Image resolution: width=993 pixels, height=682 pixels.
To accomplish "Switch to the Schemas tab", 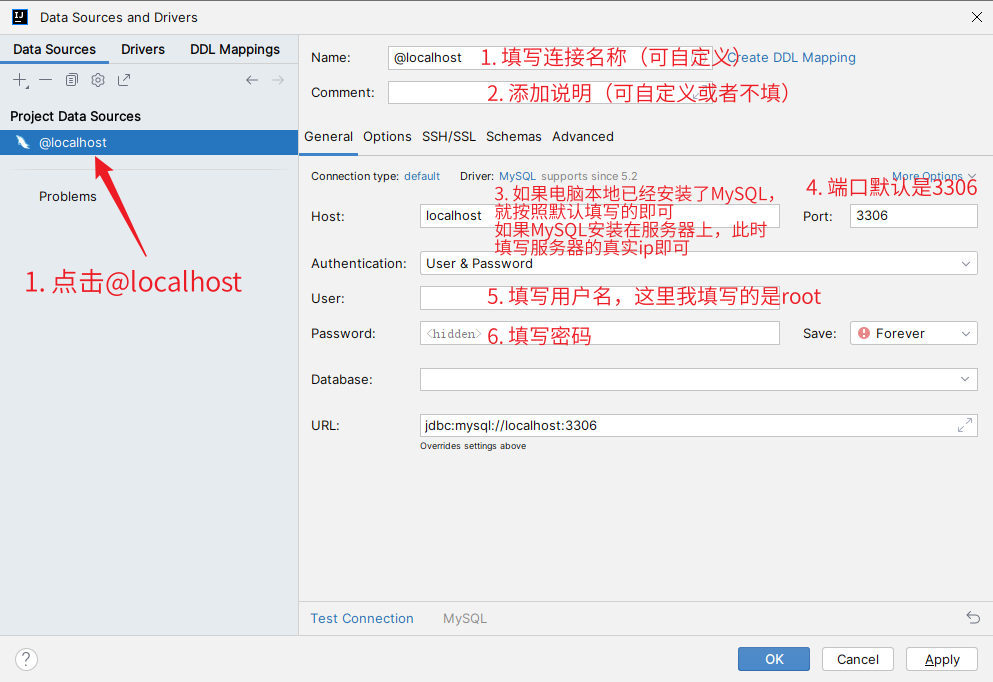I will pos(514,136).
